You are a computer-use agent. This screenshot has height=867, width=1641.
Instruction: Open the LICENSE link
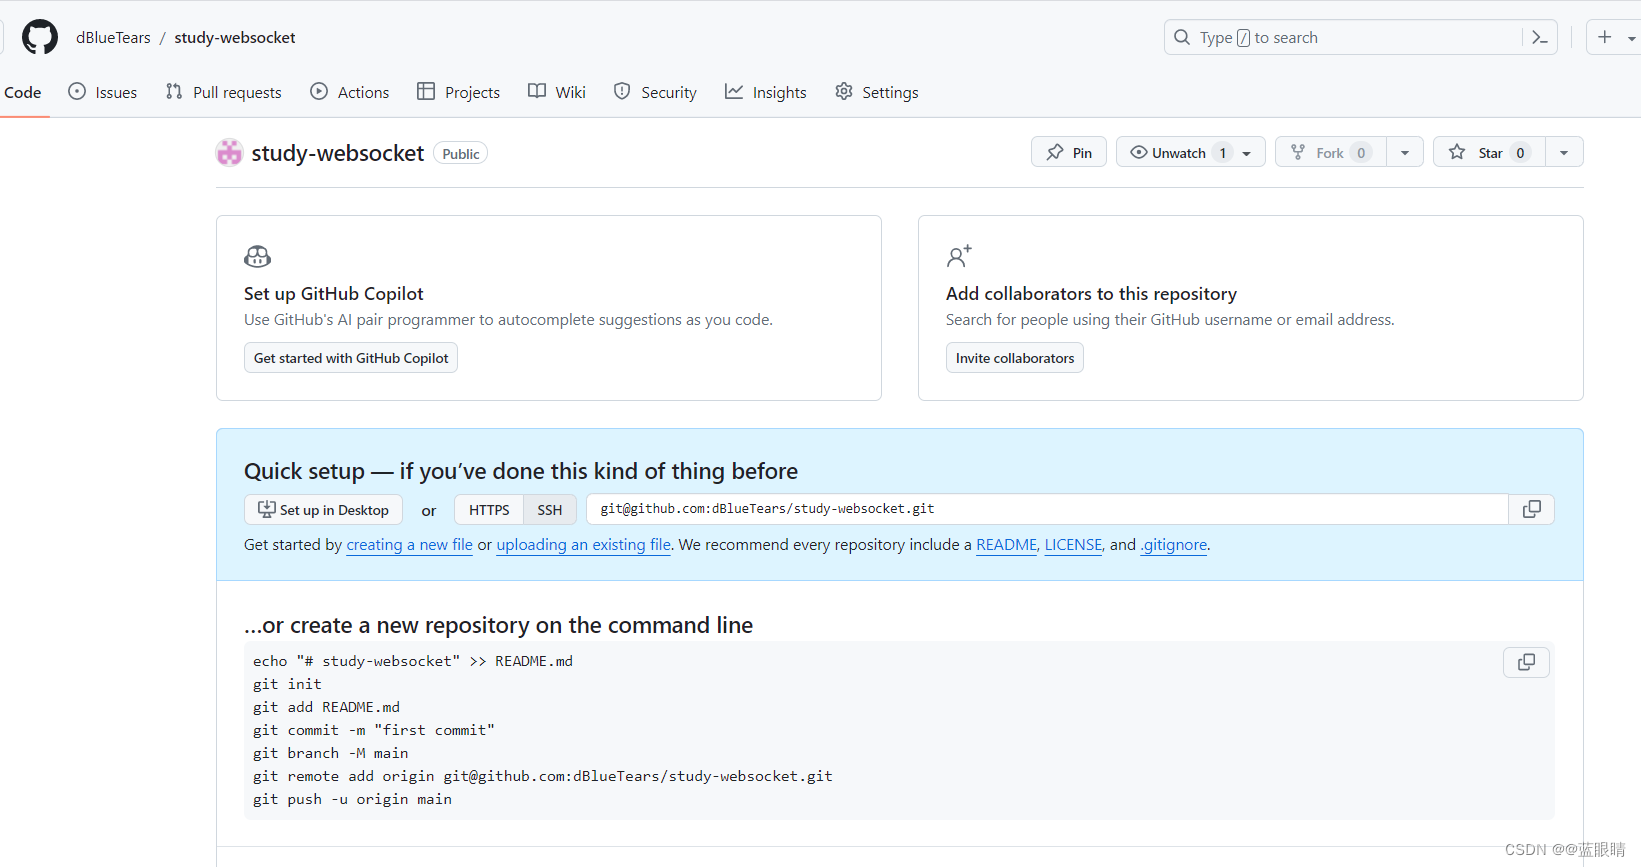1073,545
